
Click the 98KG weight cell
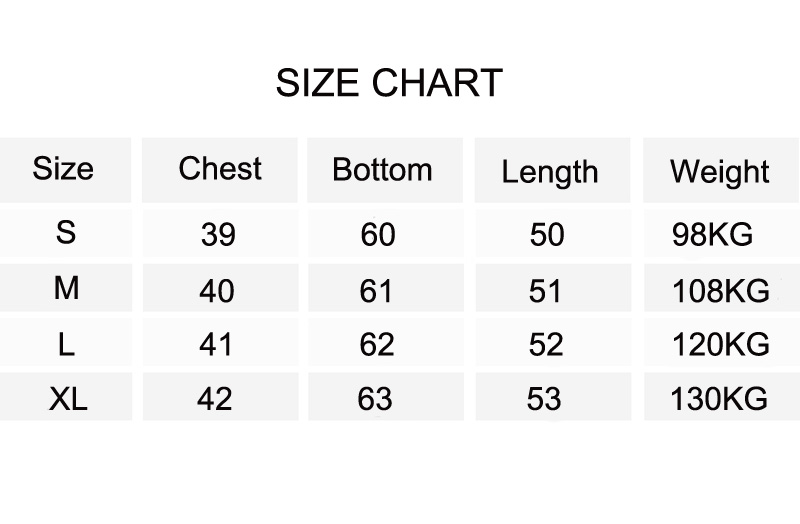(712, 235)
